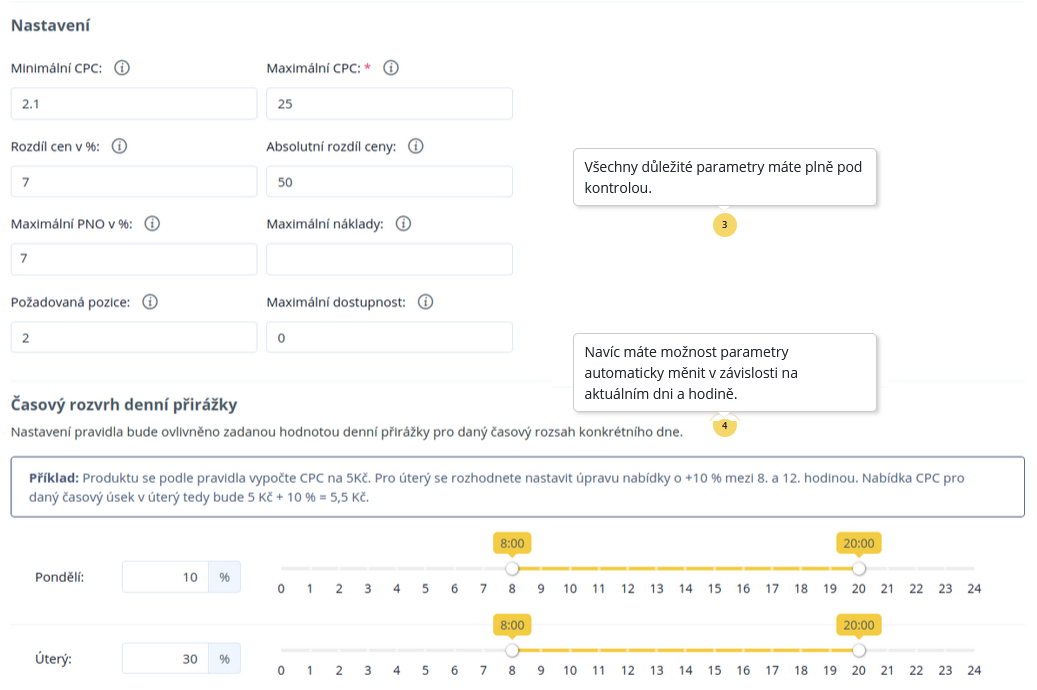Click the Absolutní rozdíl ceny input field
The height and width of the screenshot is (690, 1037).
389,181
